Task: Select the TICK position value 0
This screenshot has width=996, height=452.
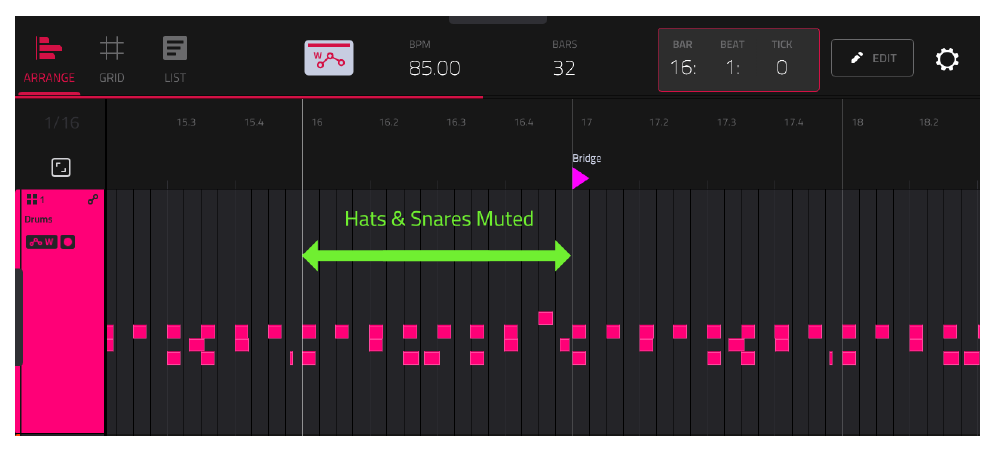Action: (x=782, y=67)
